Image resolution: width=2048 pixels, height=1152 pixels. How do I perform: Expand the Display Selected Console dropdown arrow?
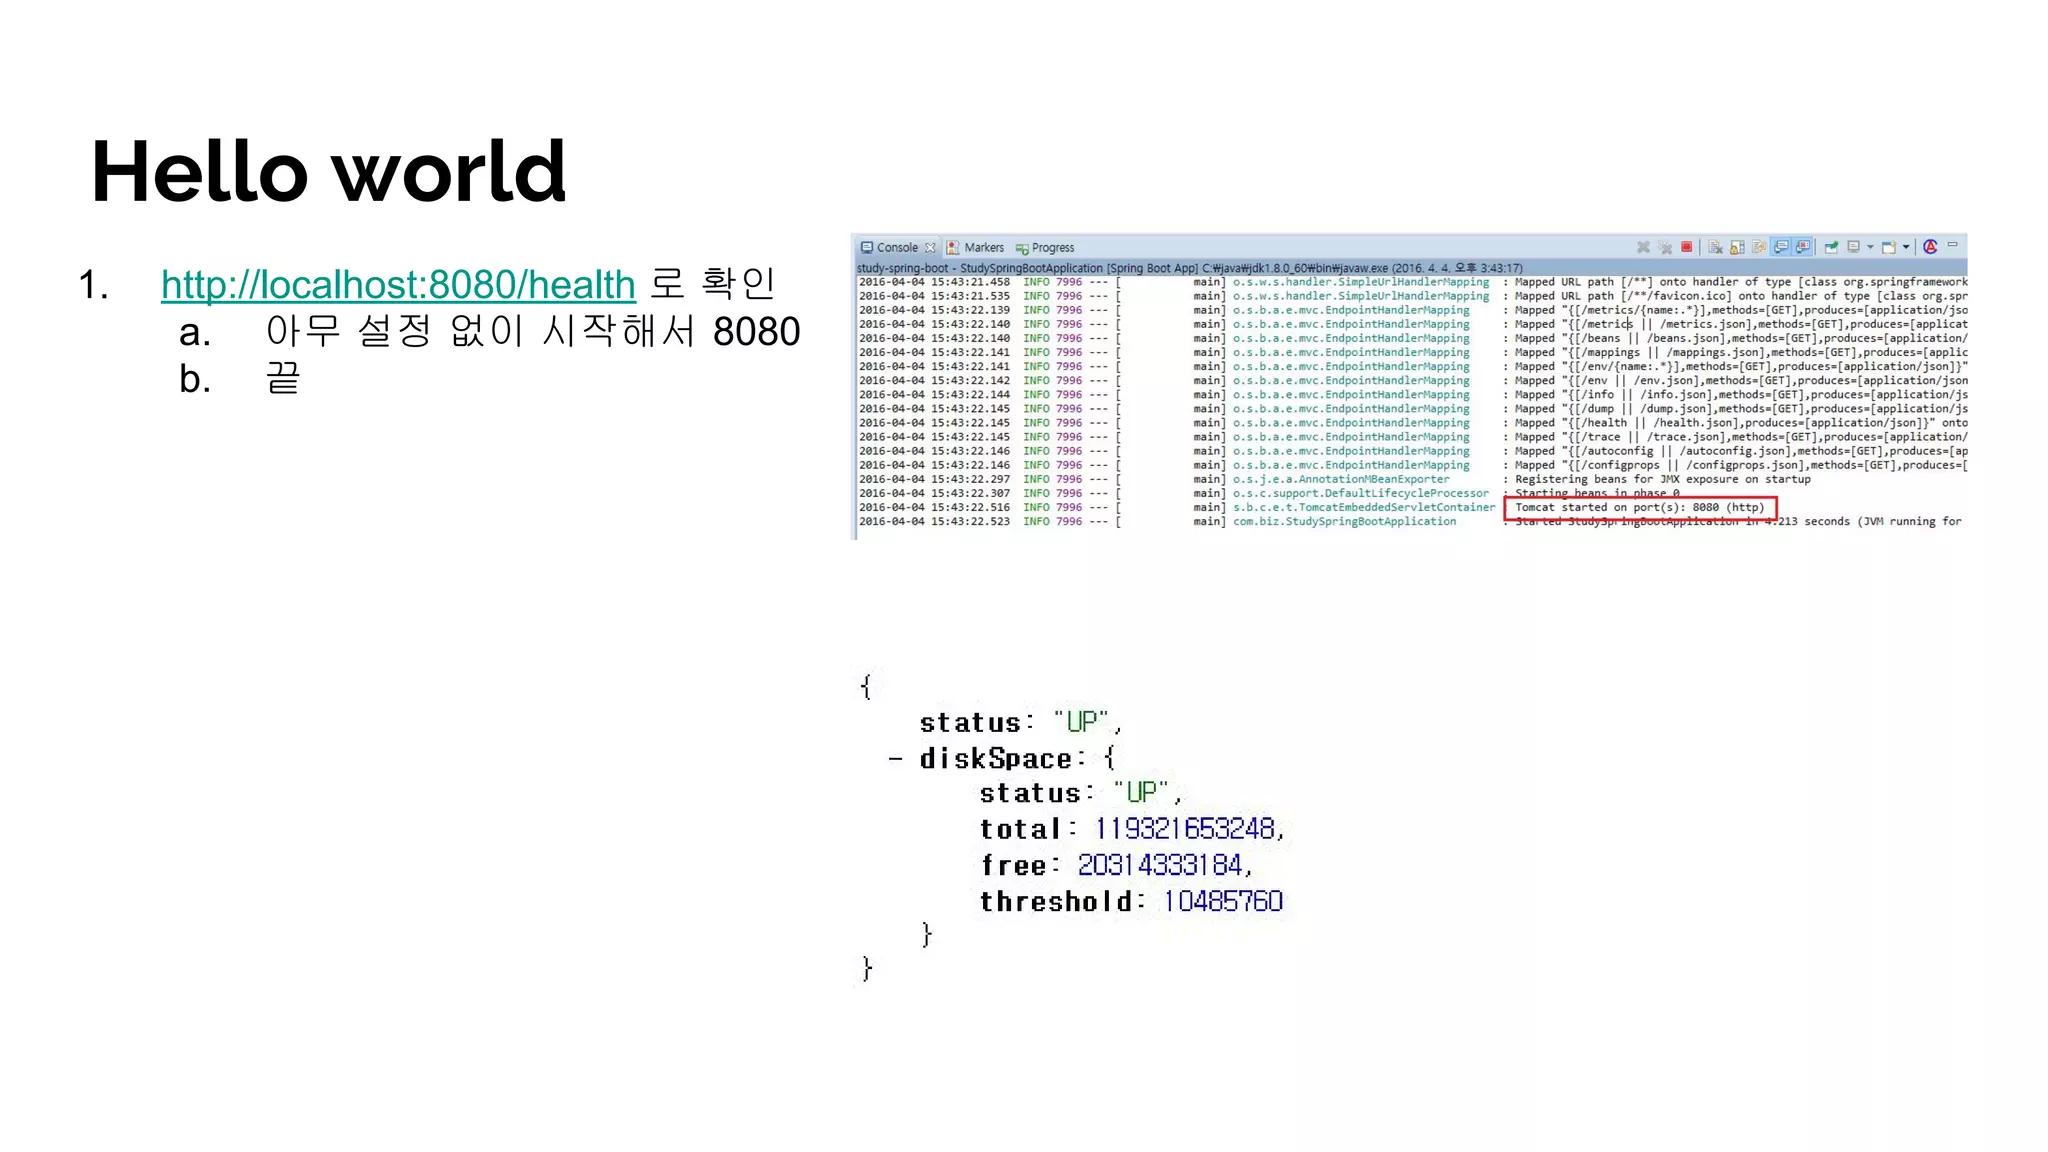pyautogui.click(x=1870, y=247)
